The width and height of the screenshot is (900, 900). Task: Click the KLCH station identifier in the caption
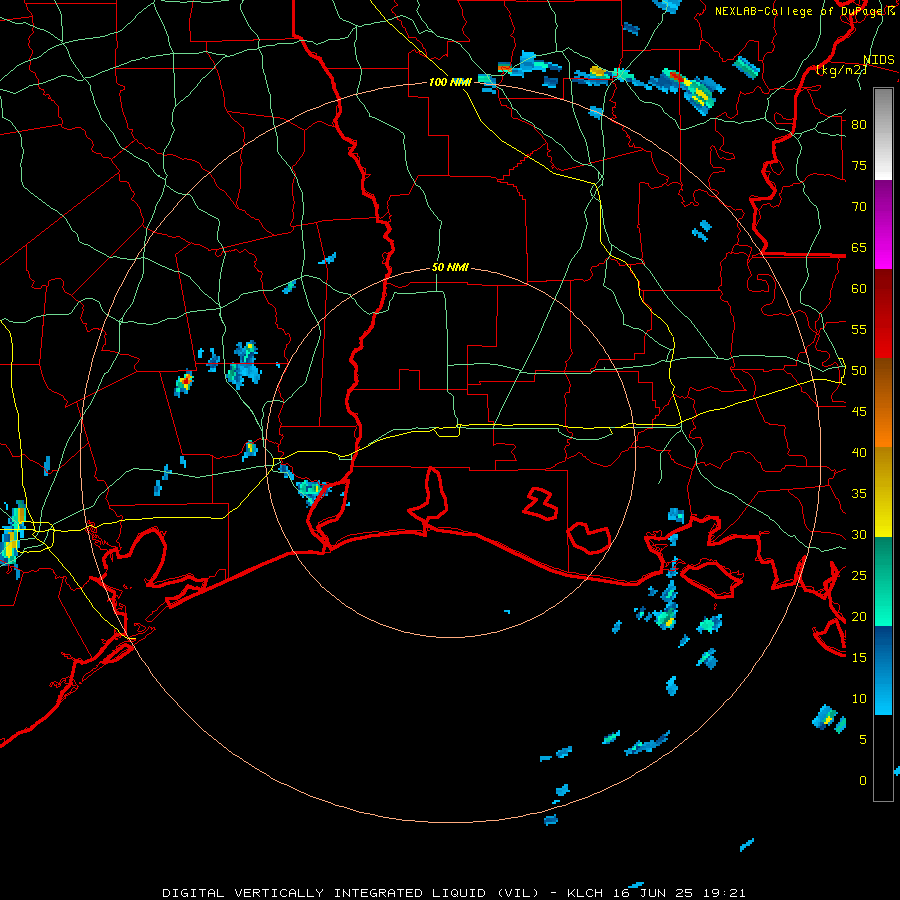pyautogui.click(x=585, y=893)
